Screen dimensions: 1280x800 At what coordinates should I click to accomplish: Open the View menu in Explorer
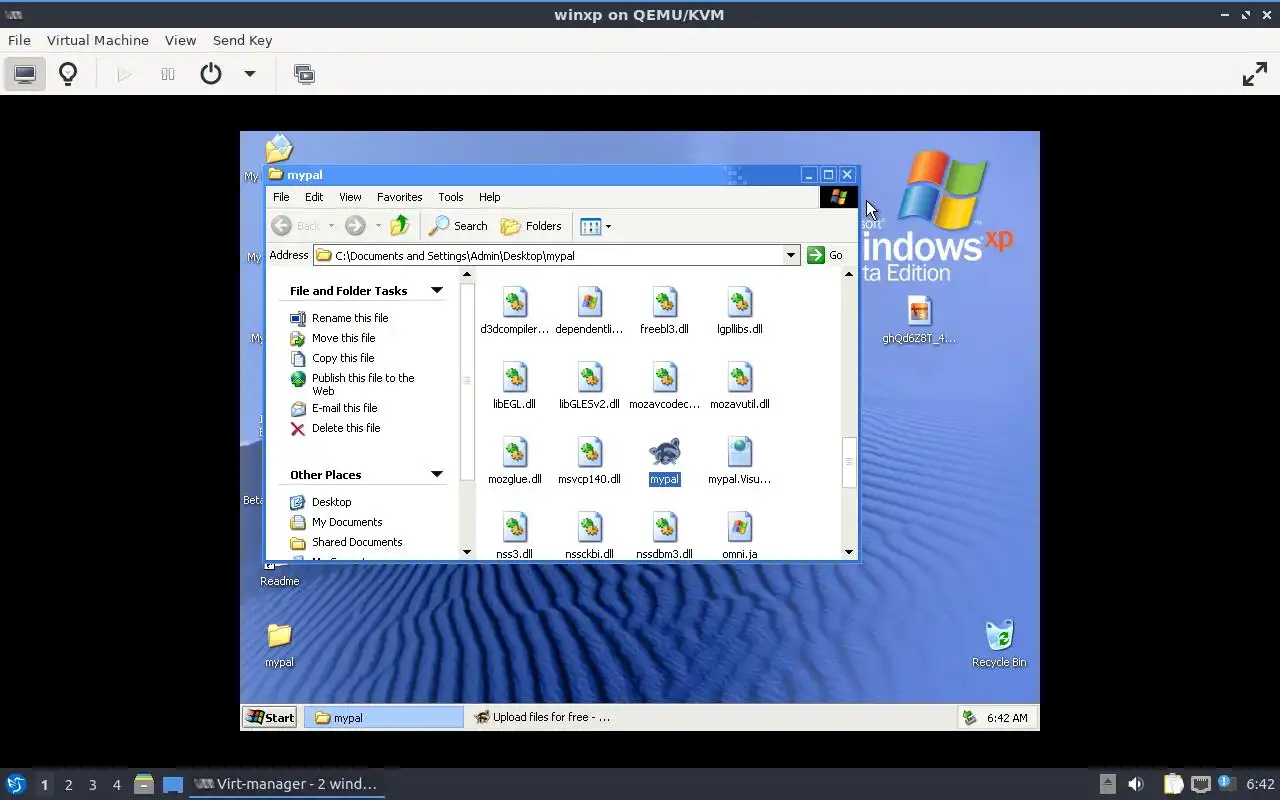pos(350,197)
